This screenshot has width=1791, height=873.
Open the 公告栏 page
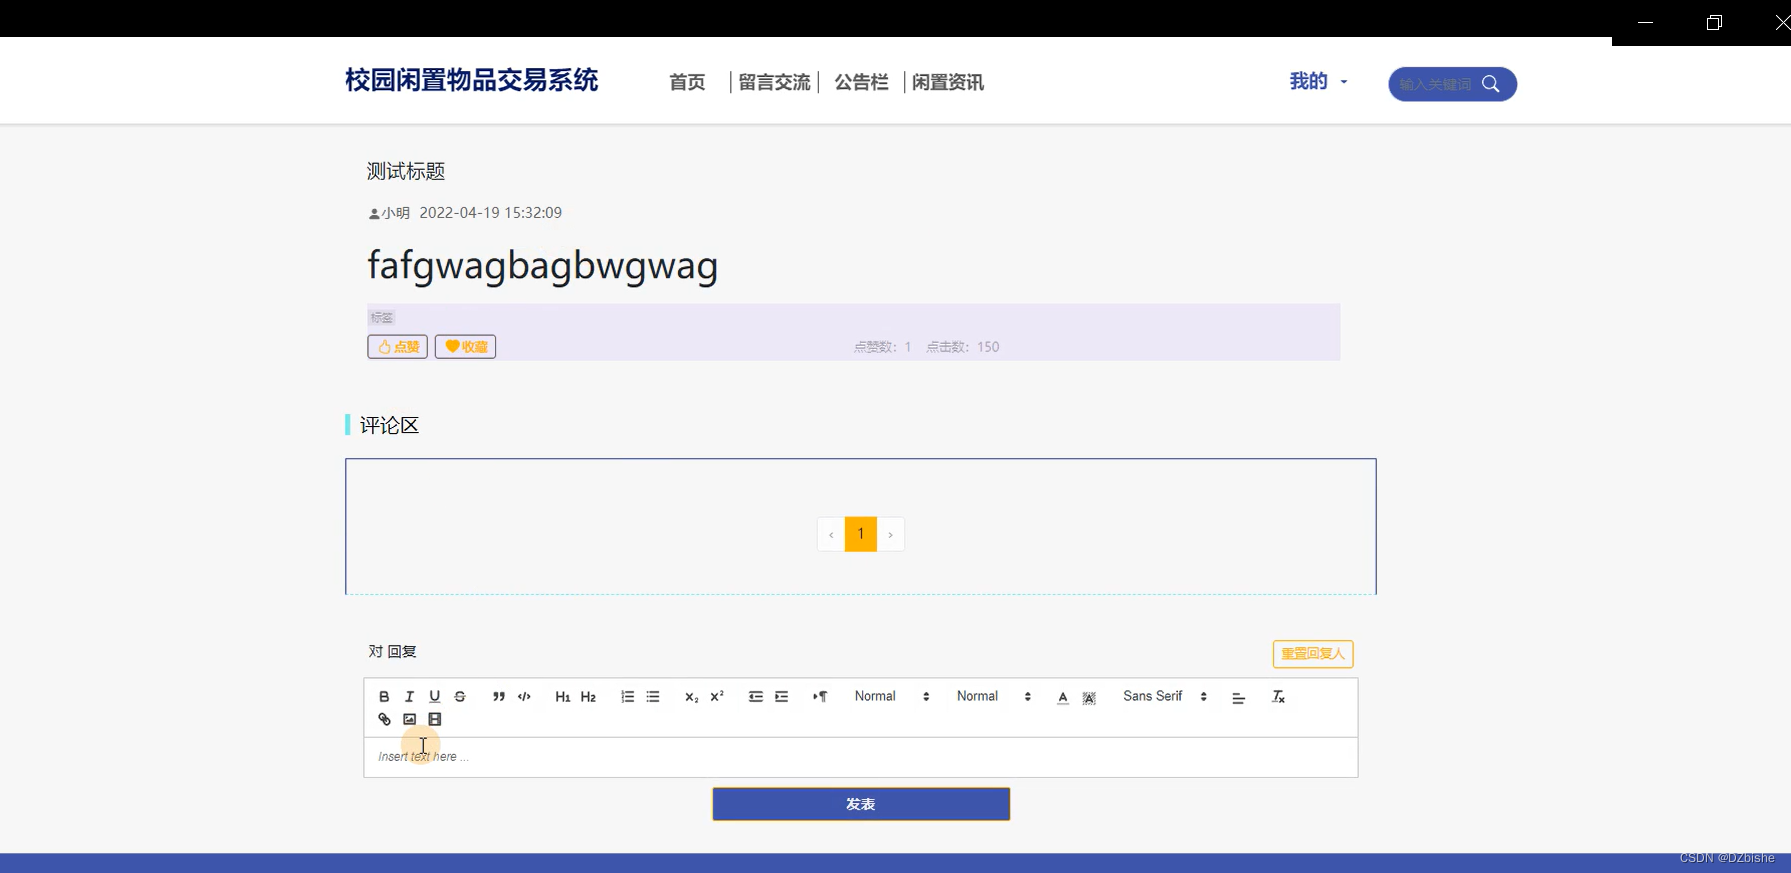861,82
